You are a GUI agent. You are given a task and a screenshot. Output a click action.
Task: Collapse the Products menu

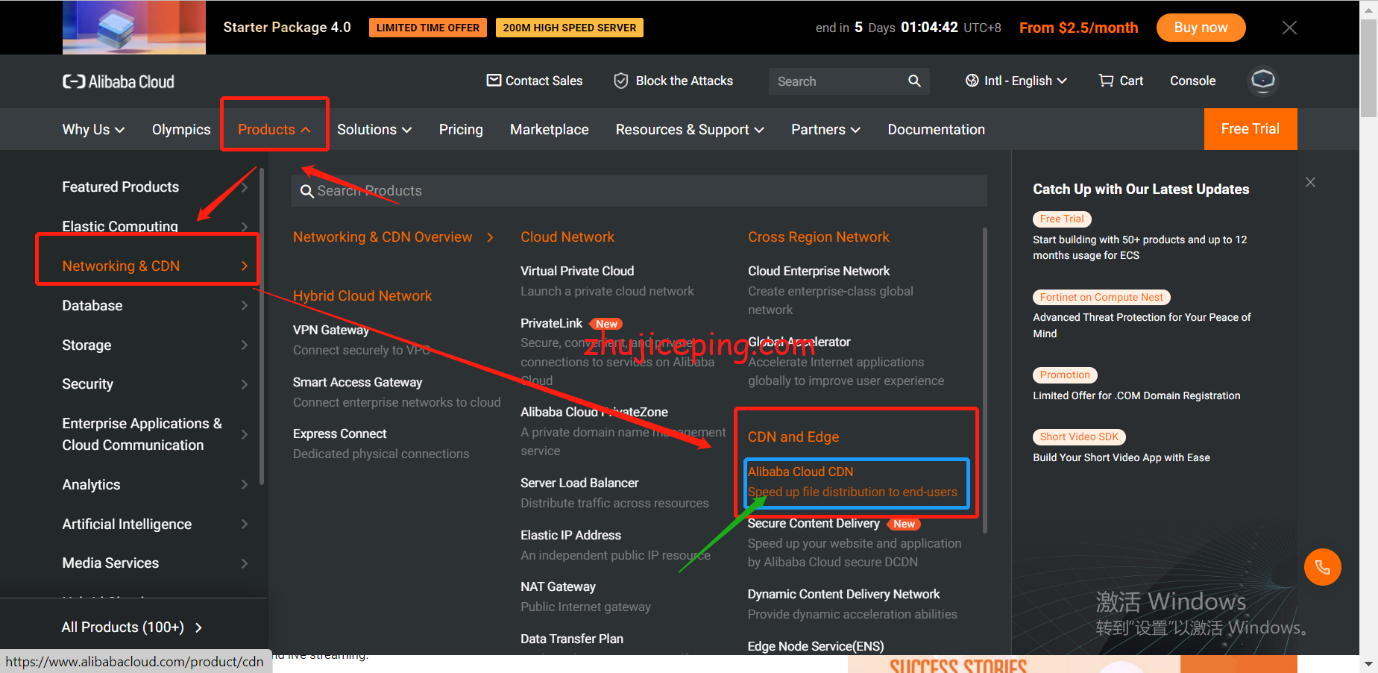coord(274,129)
